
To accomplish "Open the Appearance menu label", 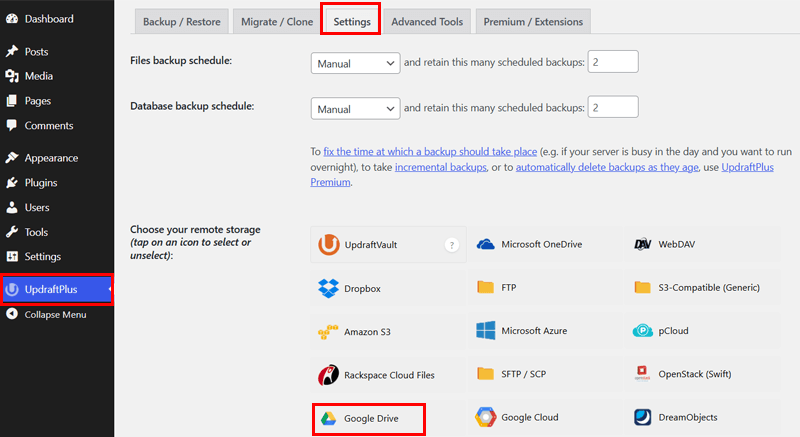I will pyautogui.click(x=51, y=158).
